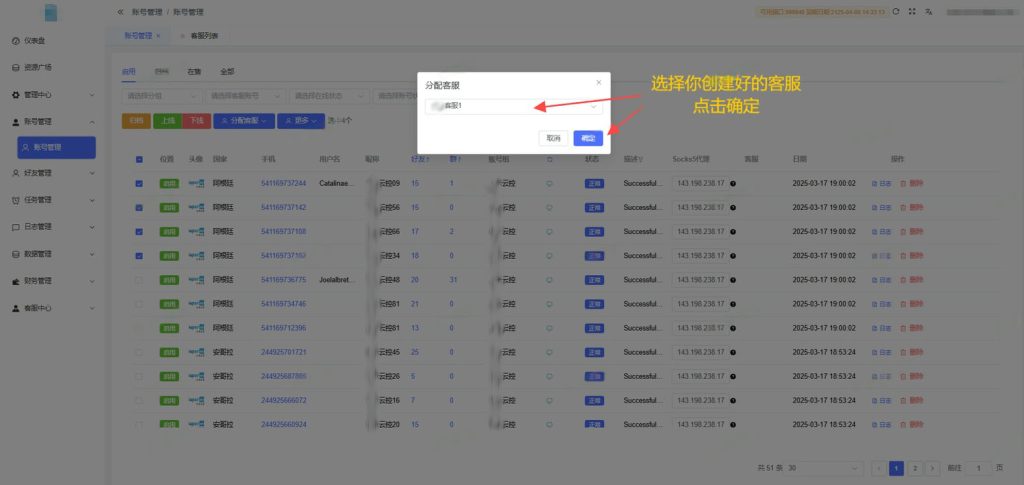Click the next page arrow in the pagination
Image resolution: width=1024 pixels, height=485 pixels.
pyautogui.click(x=933, y=468)
